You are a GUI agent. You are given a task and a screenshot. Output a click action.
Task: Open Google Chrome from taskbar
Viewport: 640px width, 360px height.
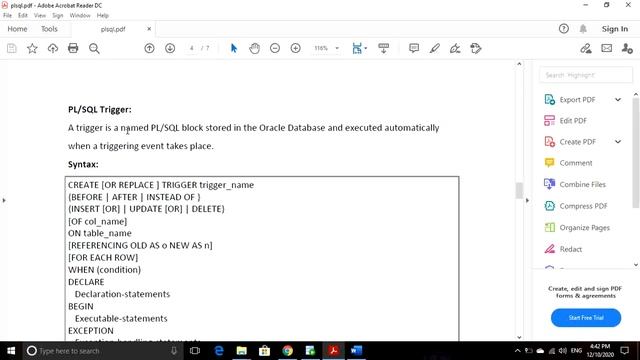(x=287, y=351)
